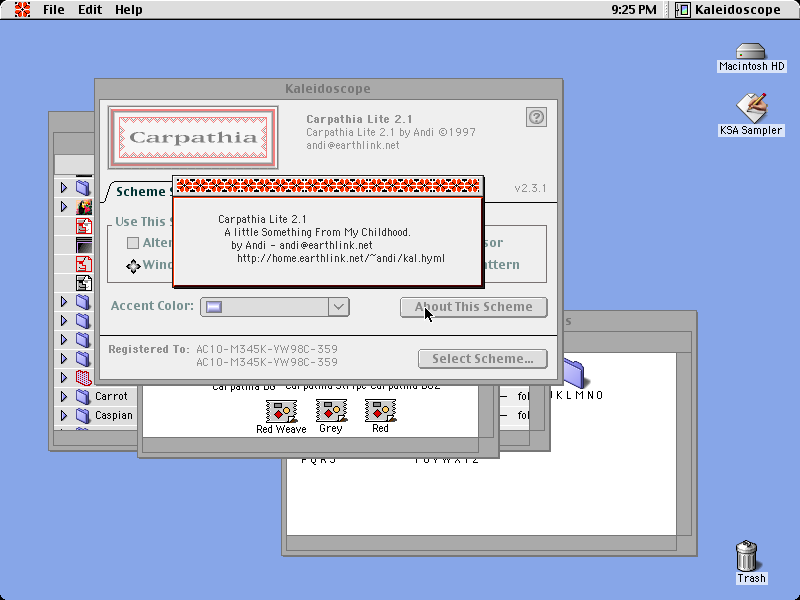800x600 pixels.
Task: Click the Carpathia Lite 2.1 by Andi ©1997 line
Action: click(391, 132)
